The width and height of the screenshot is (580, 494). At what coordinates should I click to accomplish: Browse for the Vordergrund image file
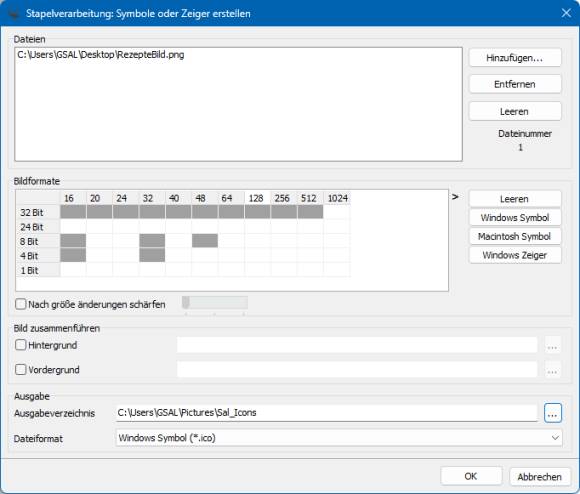pyautogui.click(x=553, y=370)
